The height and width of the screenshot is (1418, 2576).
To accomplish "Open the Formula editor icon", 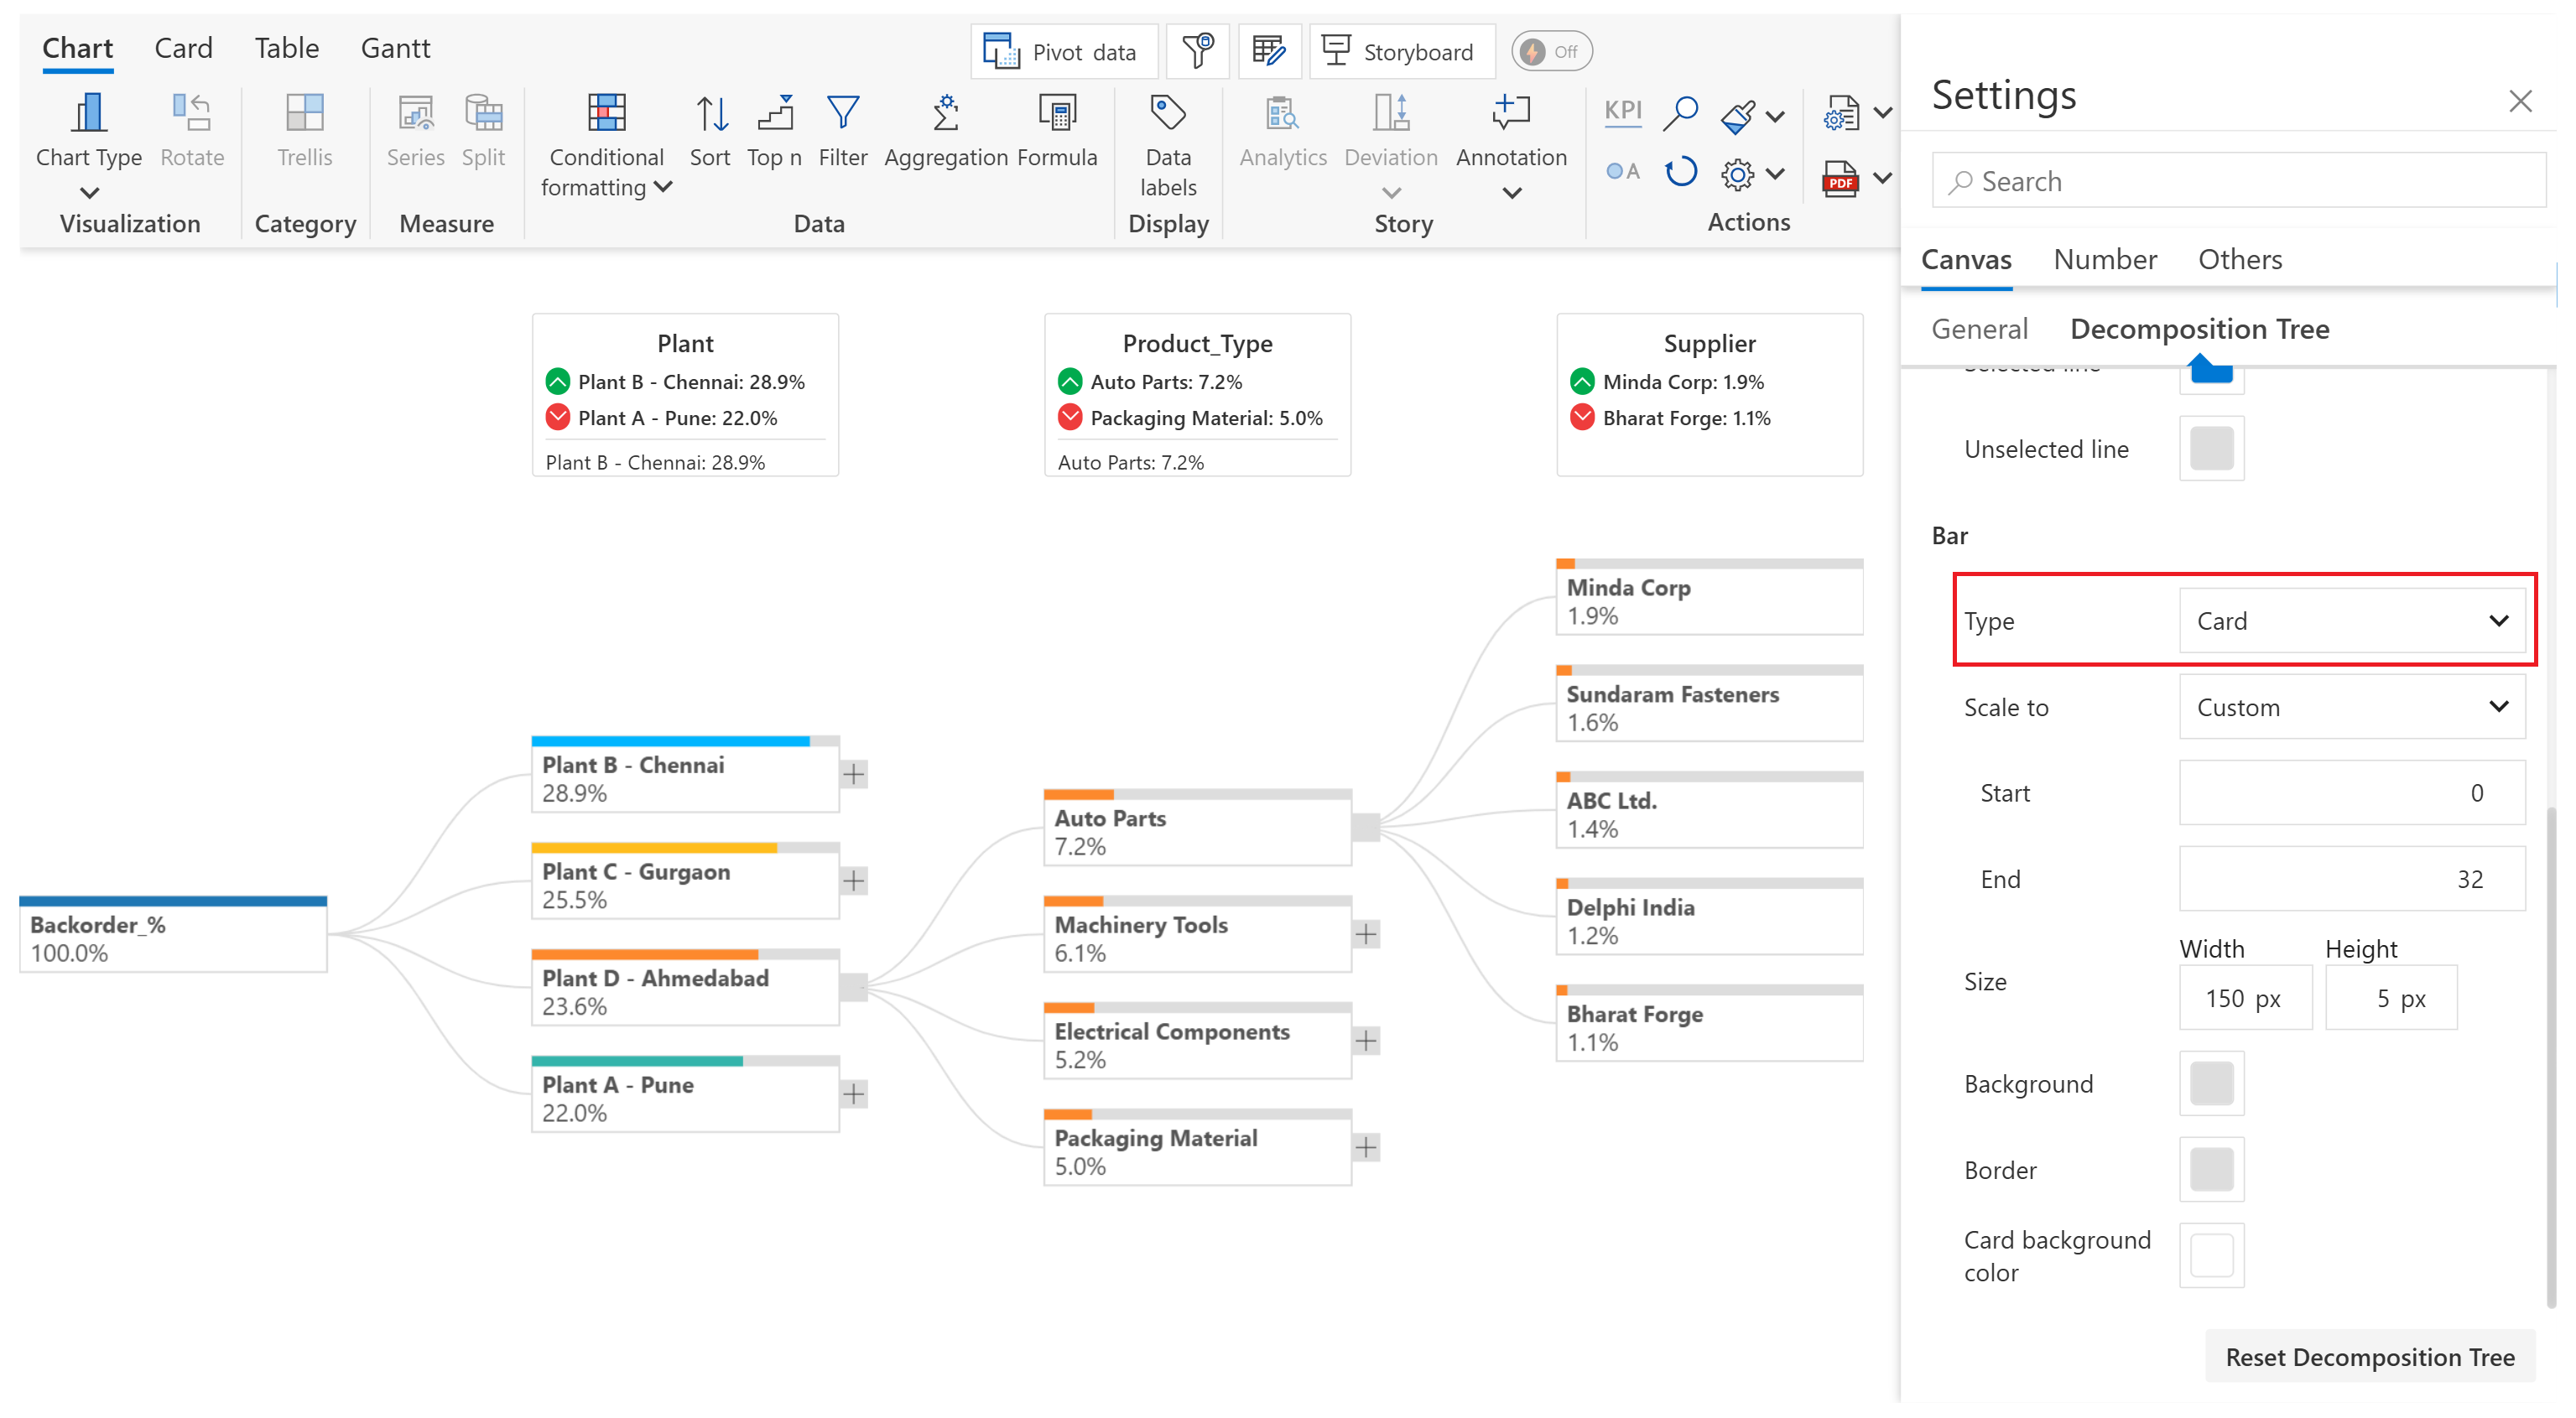I will click(1057, 114).
